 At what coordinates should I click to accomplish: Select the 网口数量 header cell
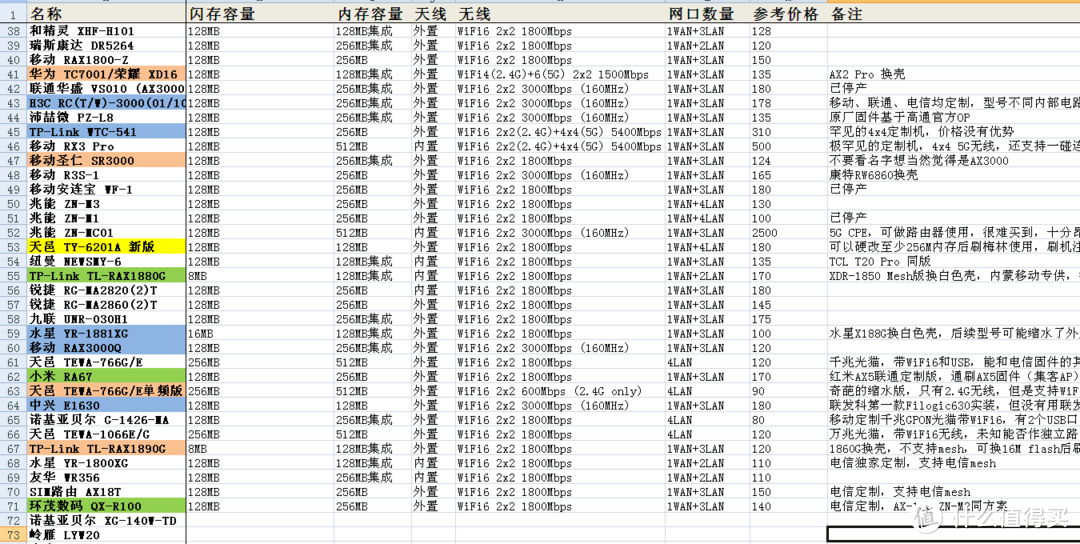point(707,14)
